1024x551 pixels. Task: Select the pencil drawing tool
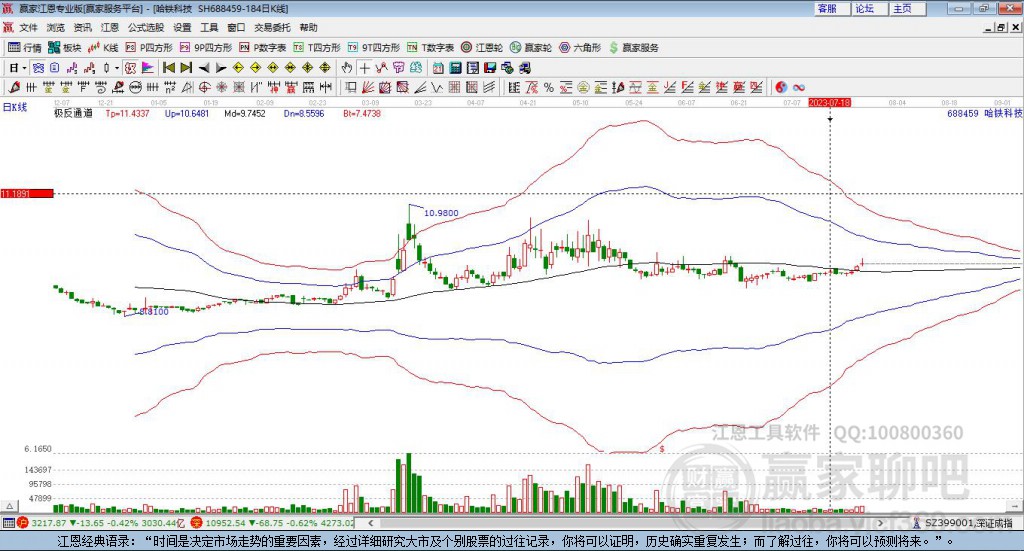coord(14,87)
